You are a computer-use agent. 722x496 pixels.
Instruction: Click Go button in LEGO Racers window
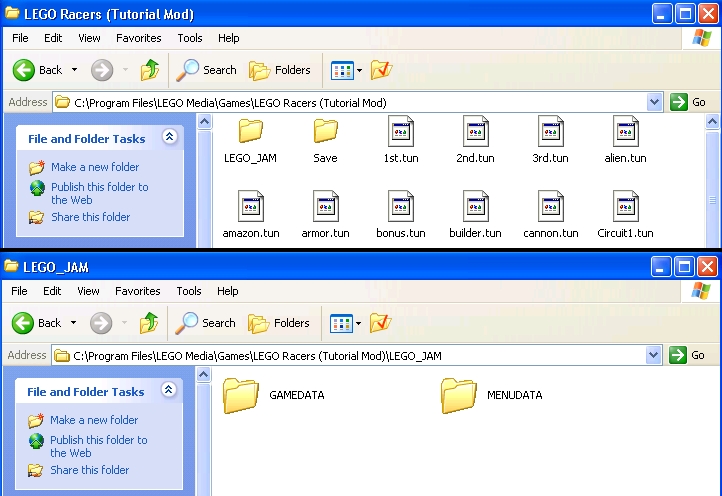[688, 102]
